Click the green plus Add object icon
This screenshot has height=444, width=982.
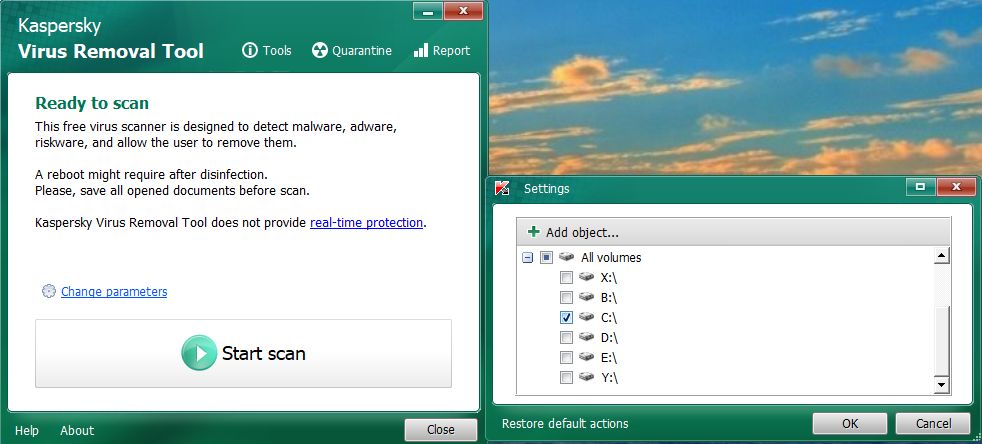[534, 232]
